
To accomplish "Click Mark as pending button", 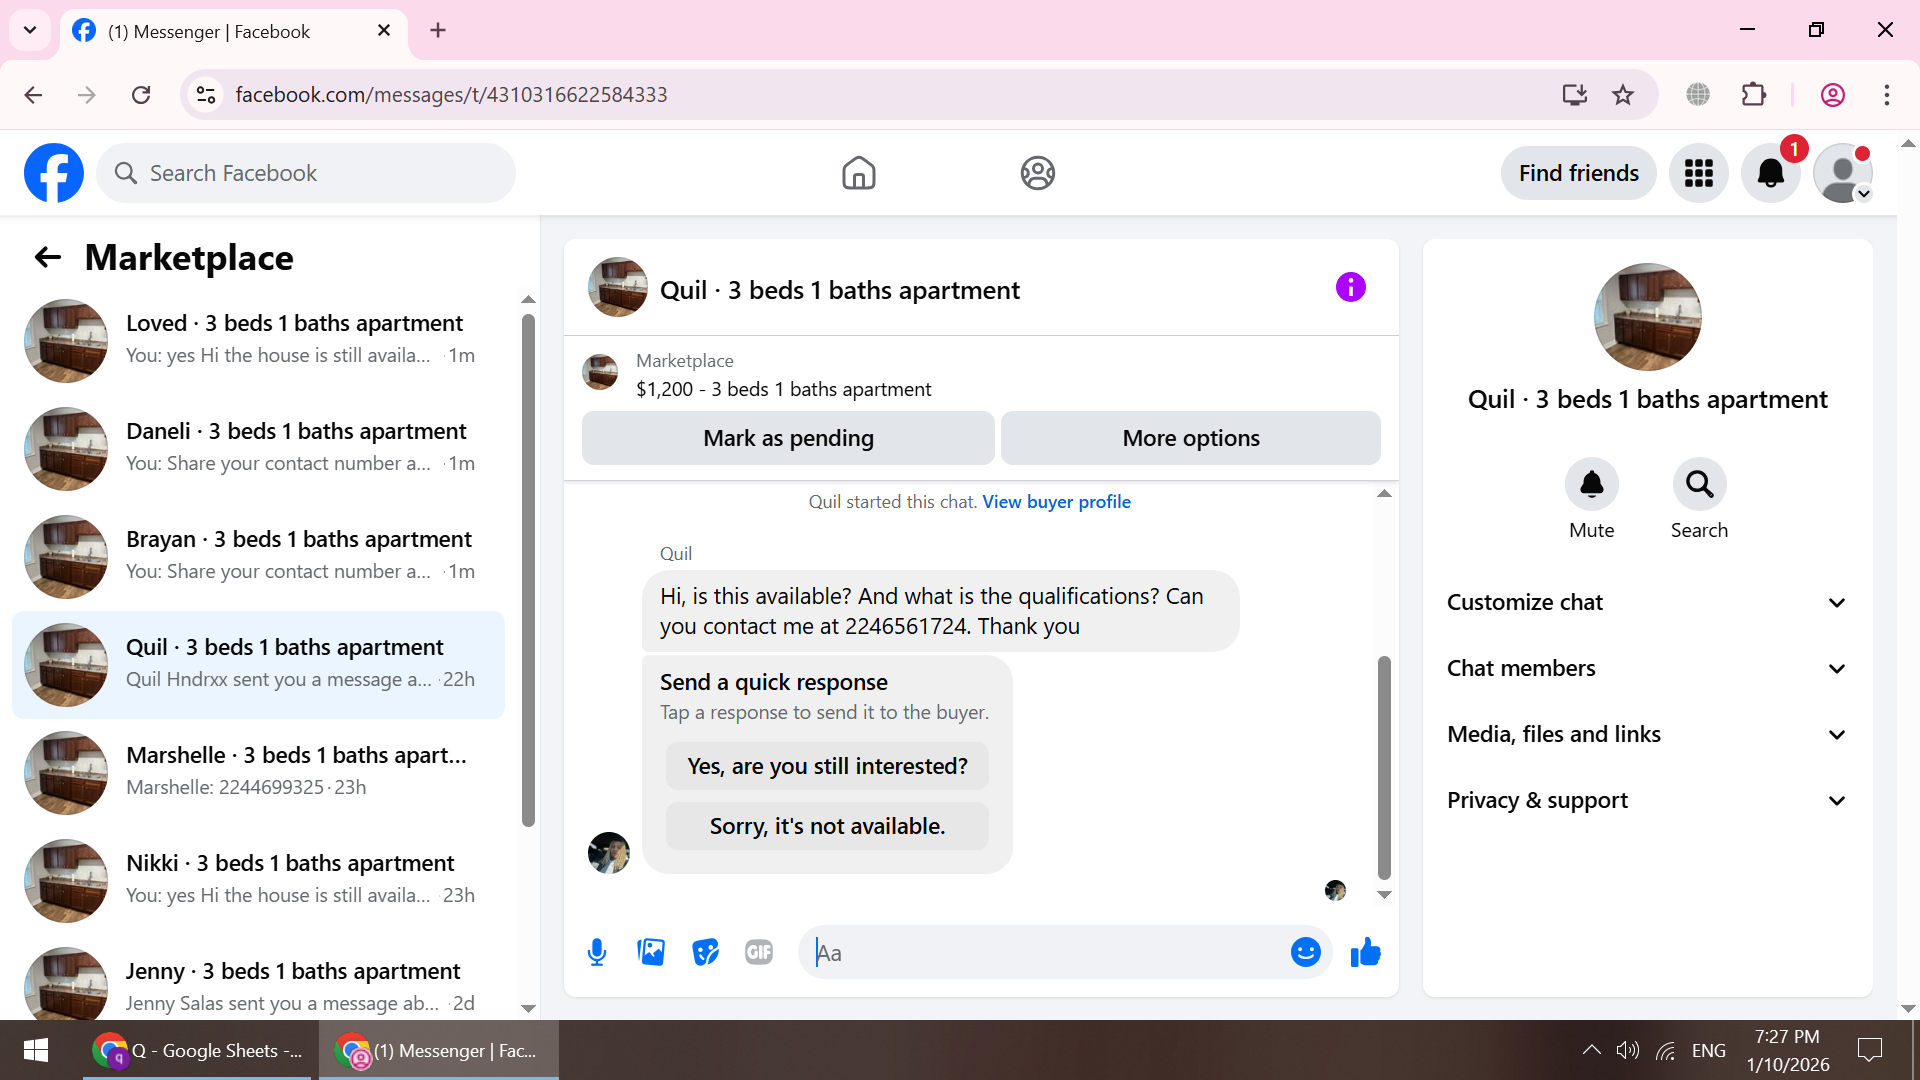I will click(x=788, y=438).
